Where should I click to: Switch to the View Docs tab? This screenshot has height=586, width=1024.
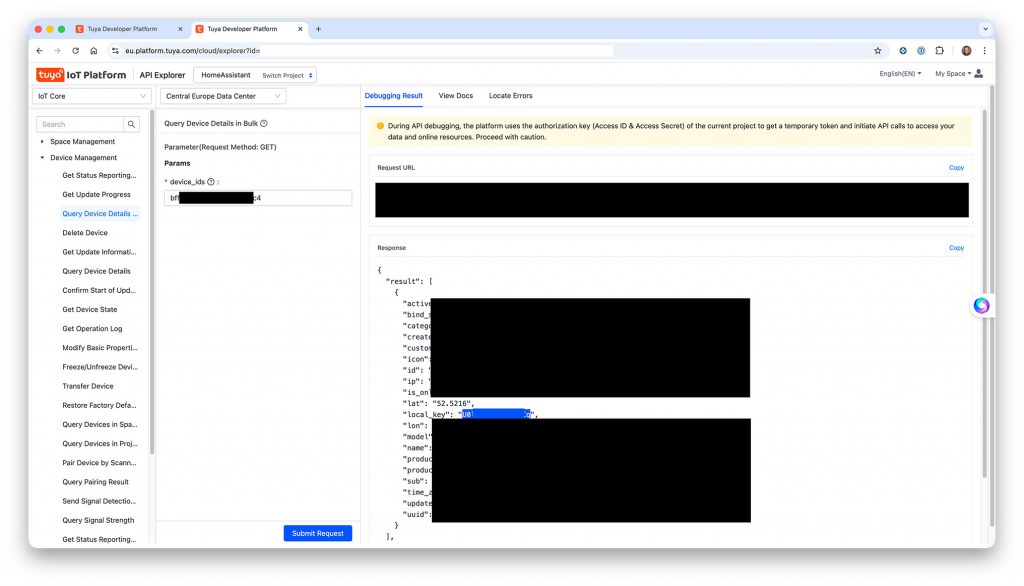click(455, 96)
